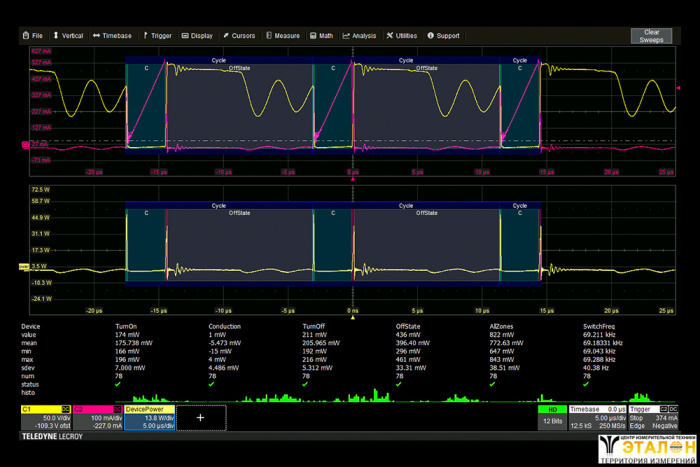Open the Timebase menu

[112, 36]
